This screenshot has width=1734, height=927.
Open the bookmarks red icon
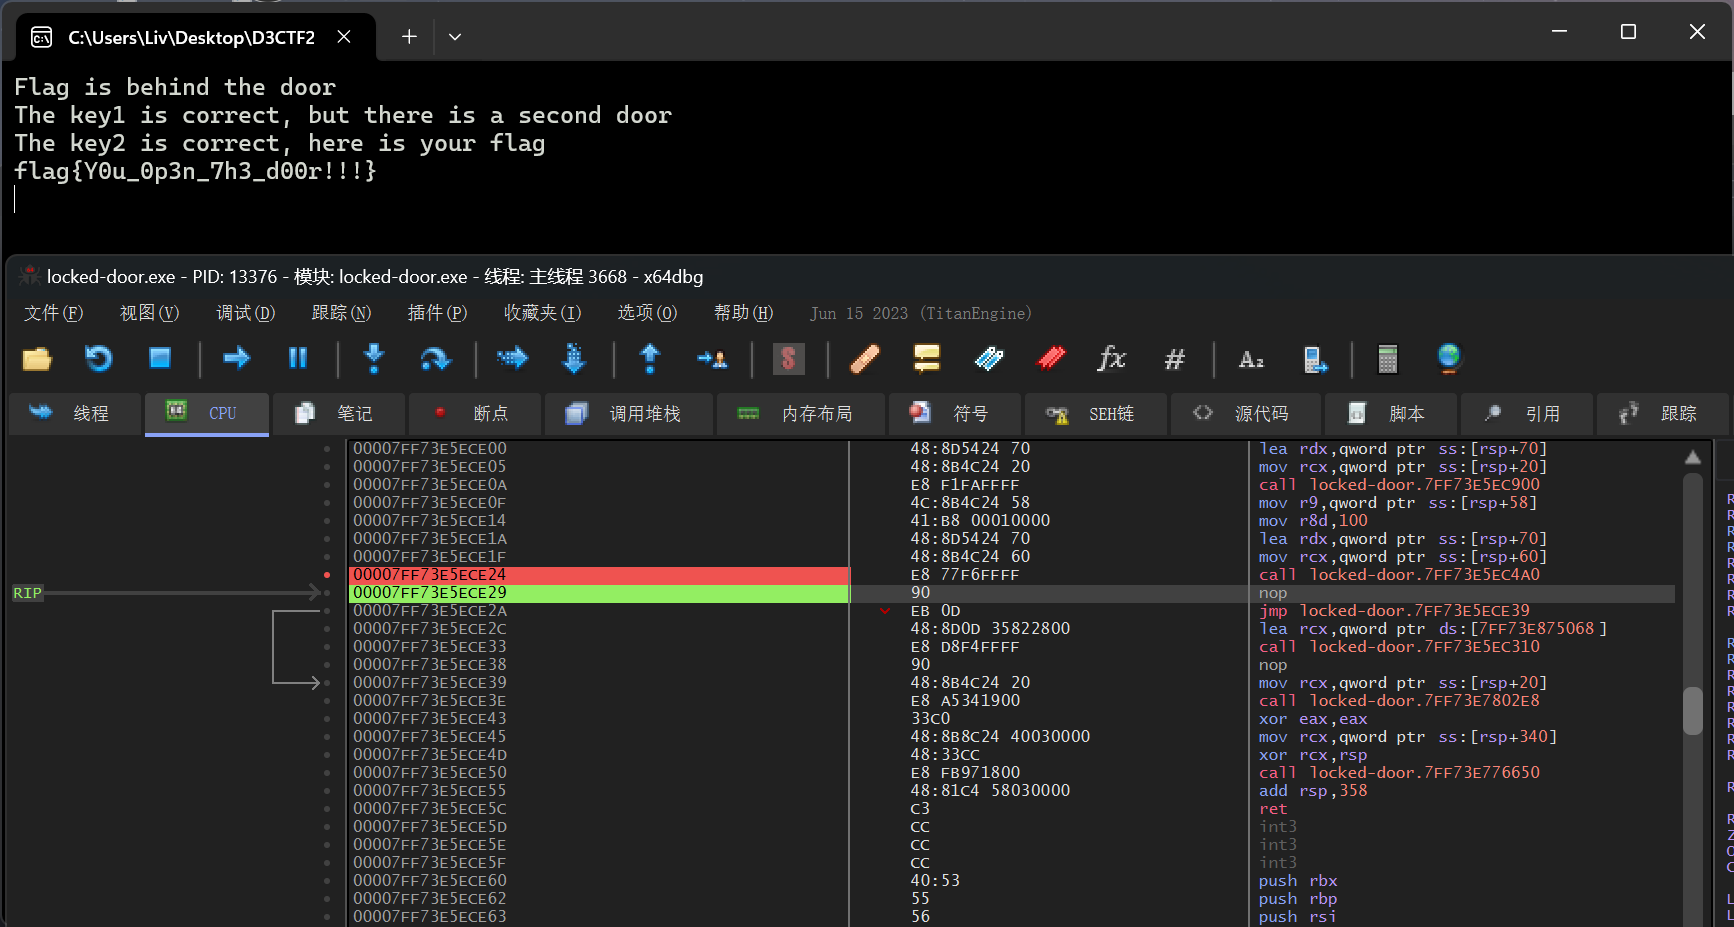[x=1051, y=359]
